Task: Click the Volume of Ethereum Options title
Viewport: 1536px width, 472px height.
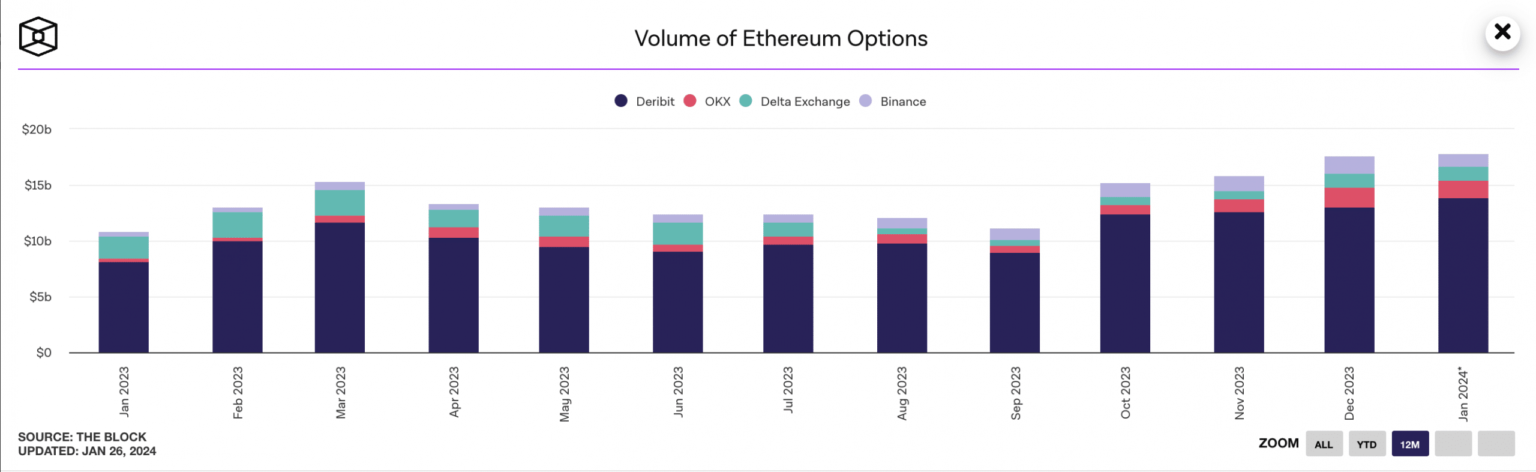Action: 781,39
